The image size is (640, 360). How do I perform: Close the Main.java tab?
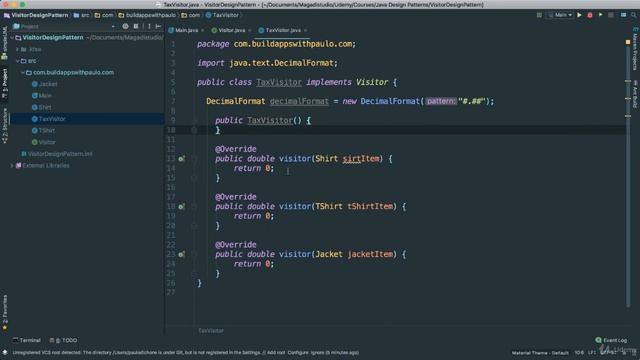[x=203, y=30]
